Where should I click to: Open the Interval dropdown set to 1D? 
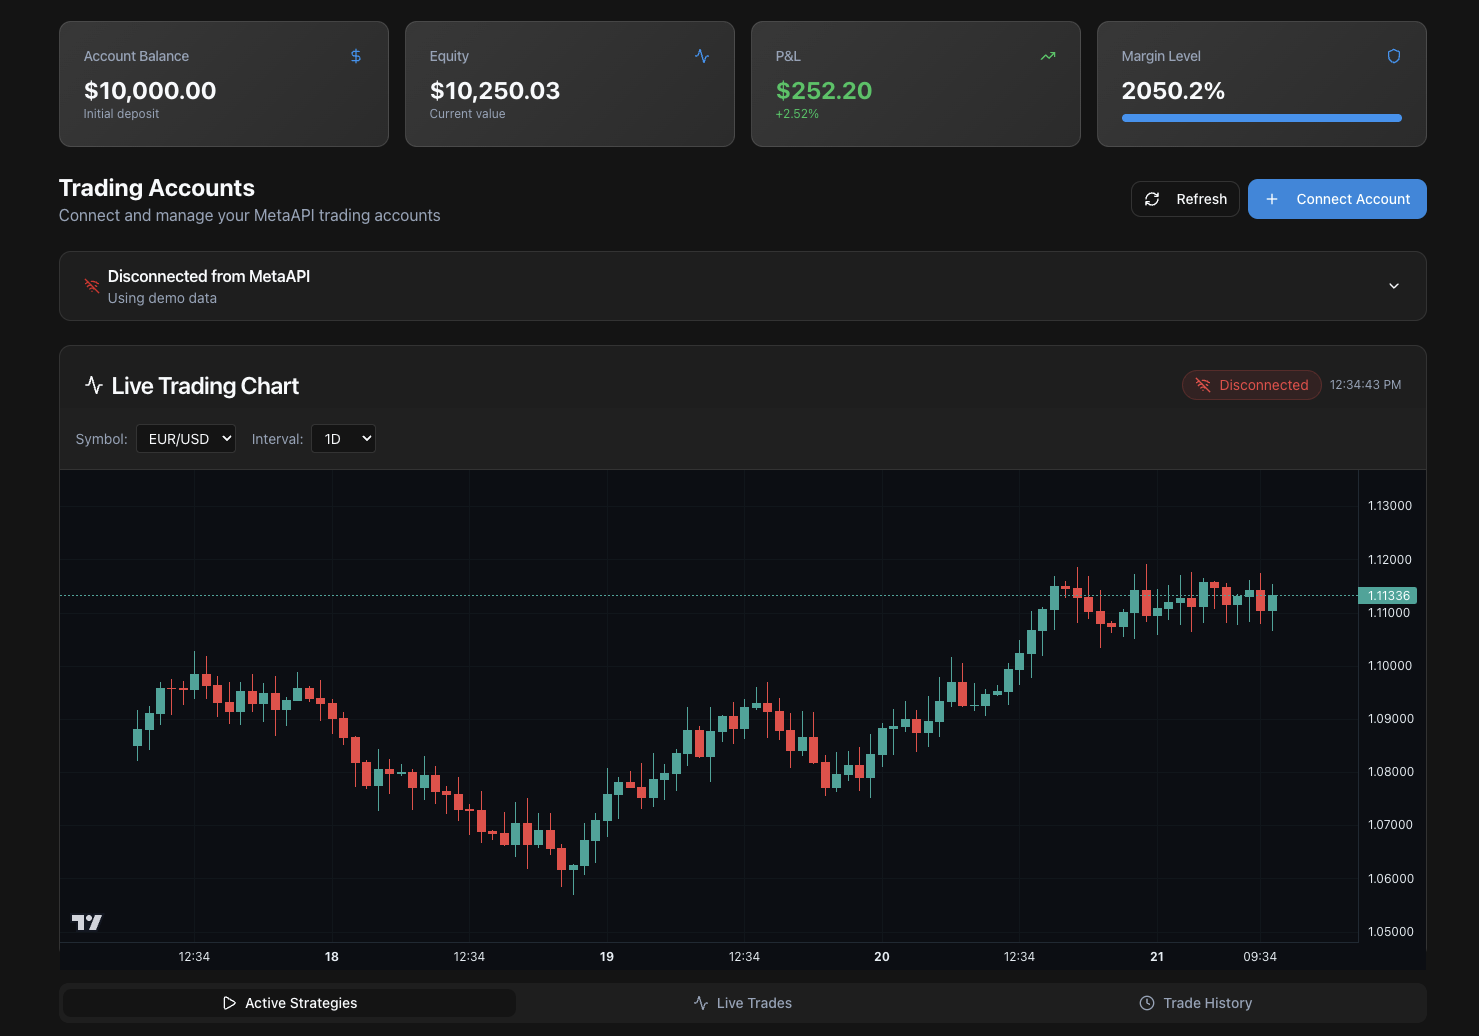(343, 438)
